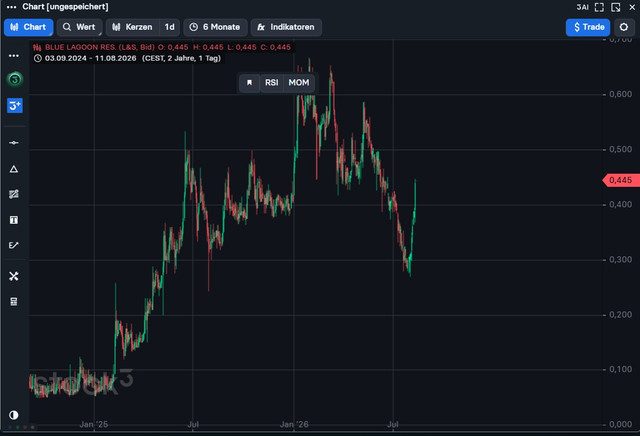This screenshot has width=640, height=436.
Task: Click the Chart [ungespeichert] title
Action: tap(65, 7)
